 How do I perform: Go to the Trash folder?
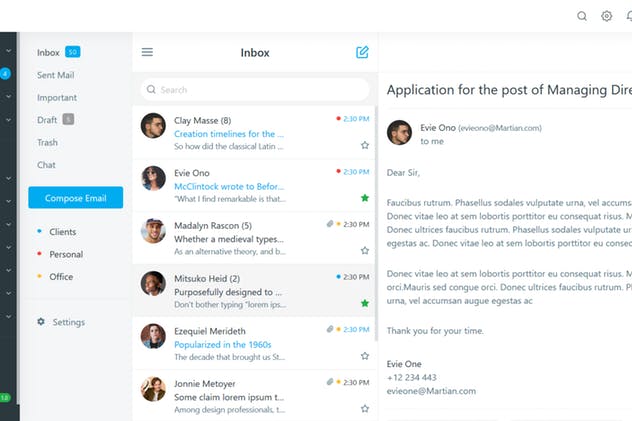coord(47,142)
